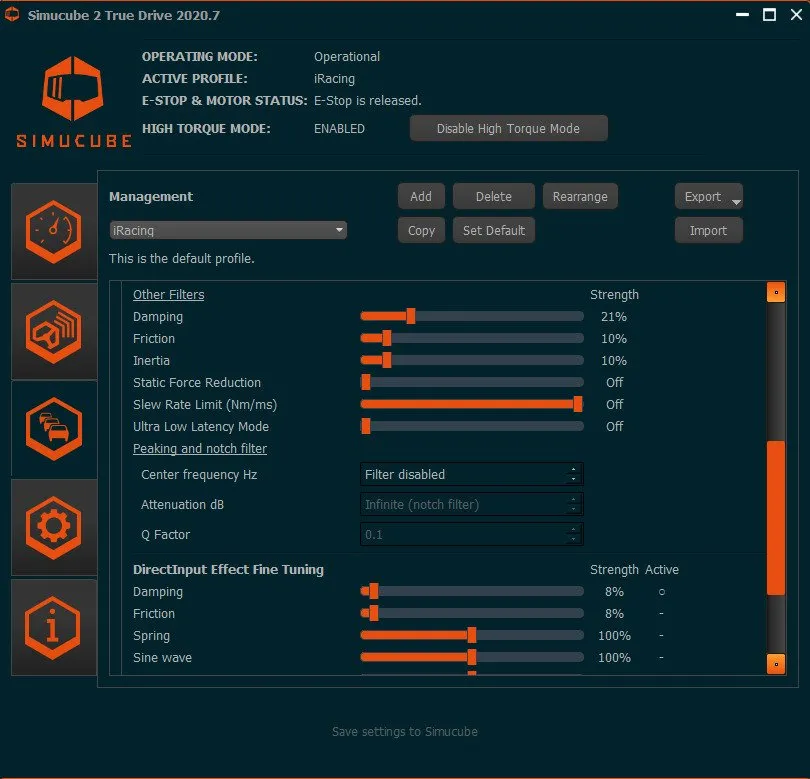810x779 pixels.
Task: Click the Other Filters section heading
Action: (x=168, y=295)
